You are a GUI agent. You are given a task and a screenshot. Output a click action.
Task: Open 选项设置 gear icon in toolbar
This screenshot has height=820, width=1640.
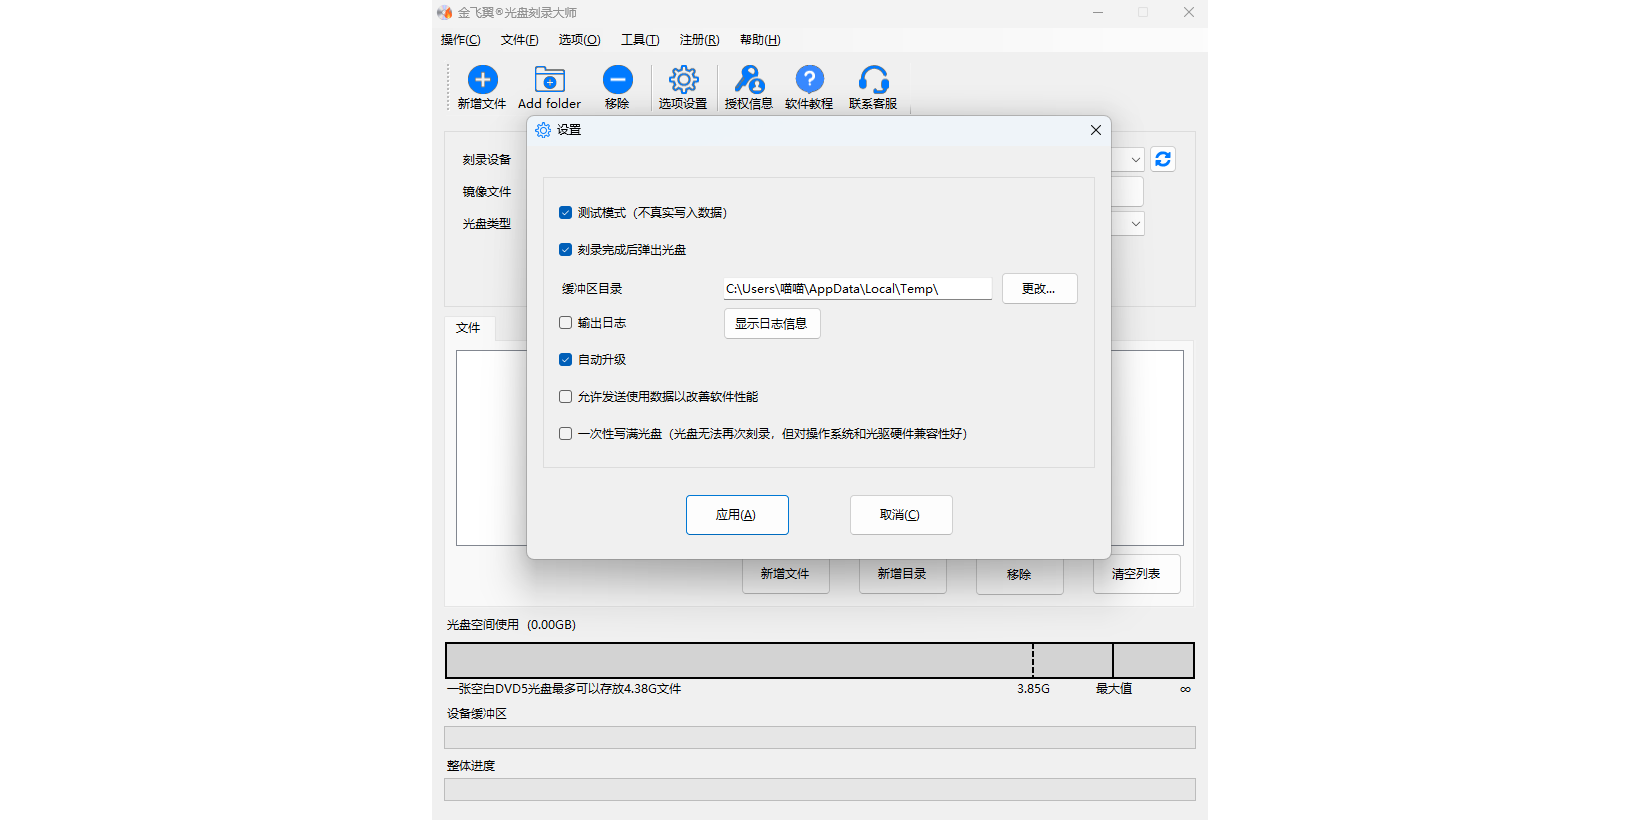683,80
